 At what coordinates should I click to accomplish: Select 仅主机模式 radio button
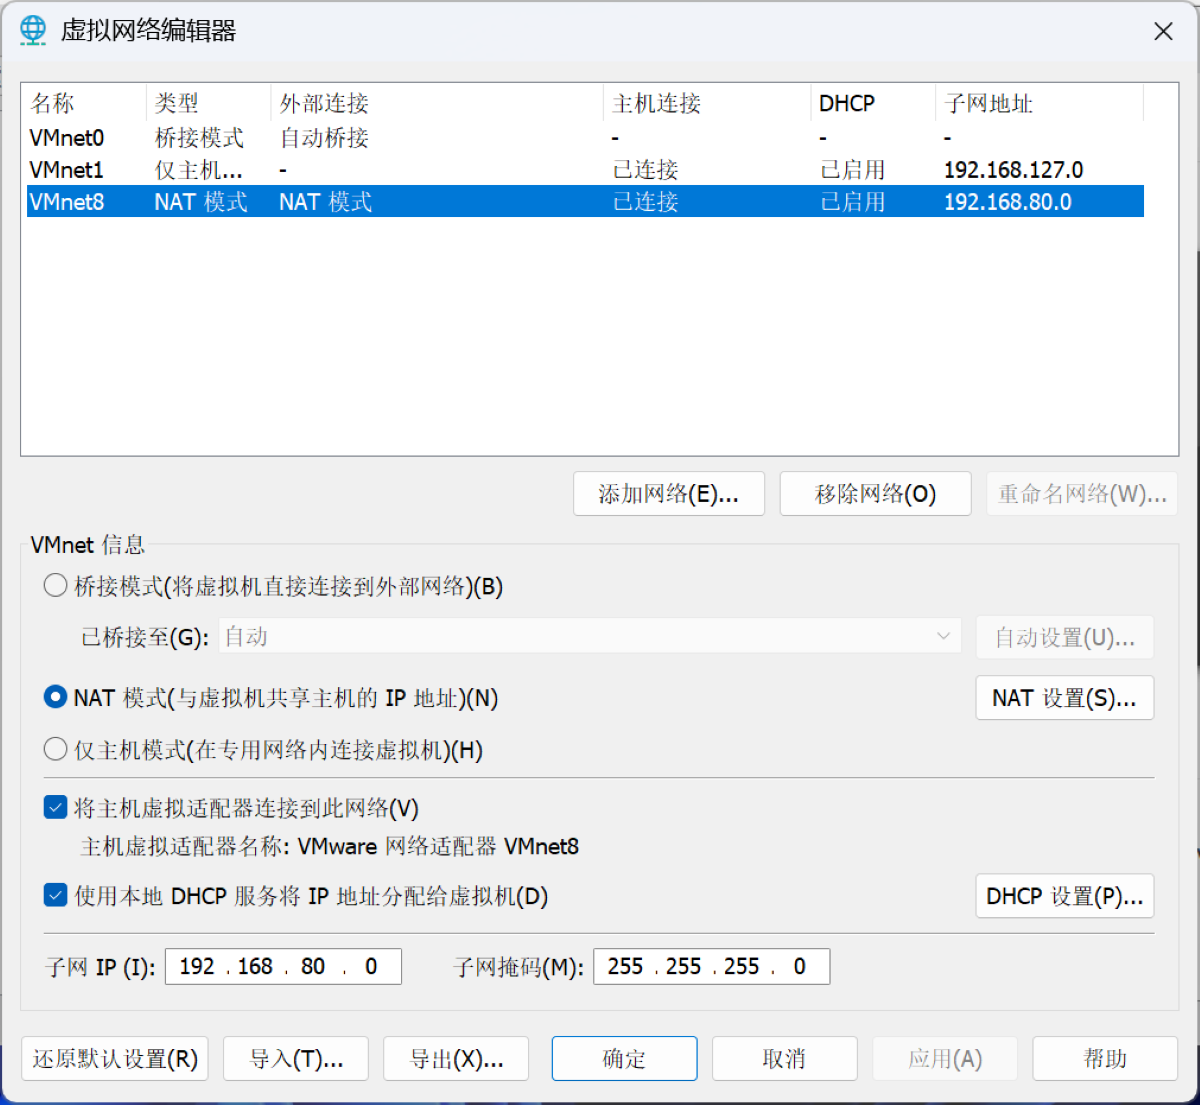(55, 750)
